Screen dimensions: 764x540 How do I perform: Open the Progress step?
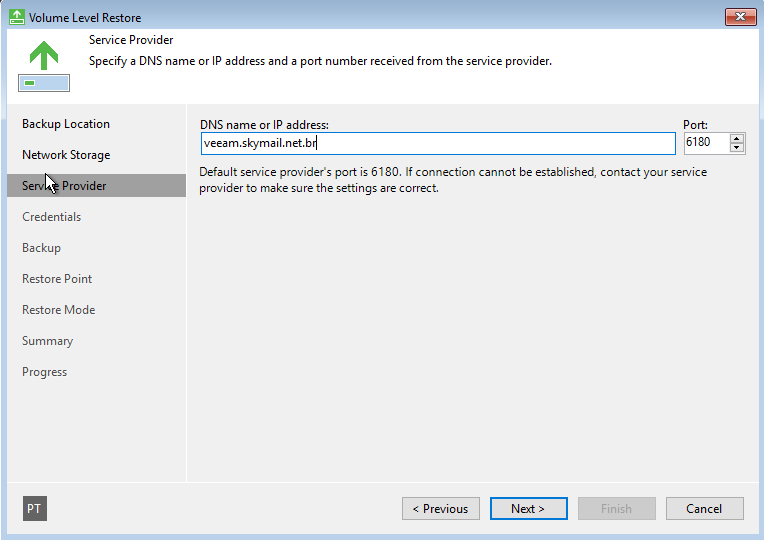[44, 372]
